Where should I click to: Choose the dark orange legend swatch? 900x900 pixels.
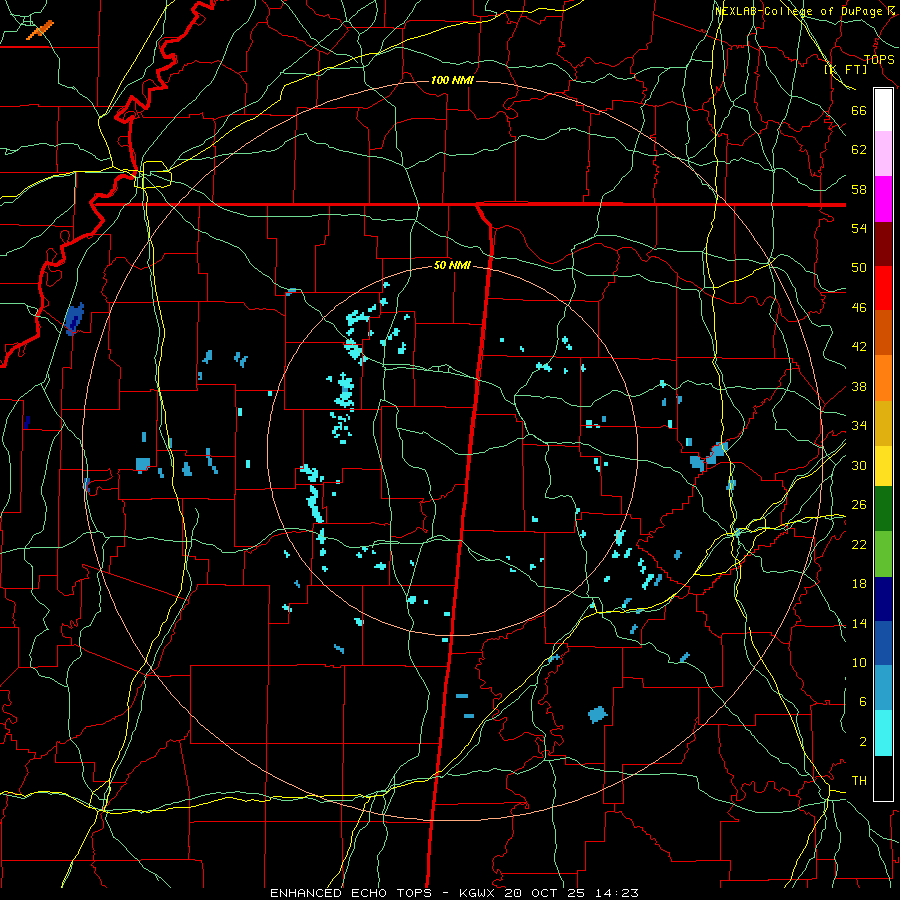click(x=883, y=332)
